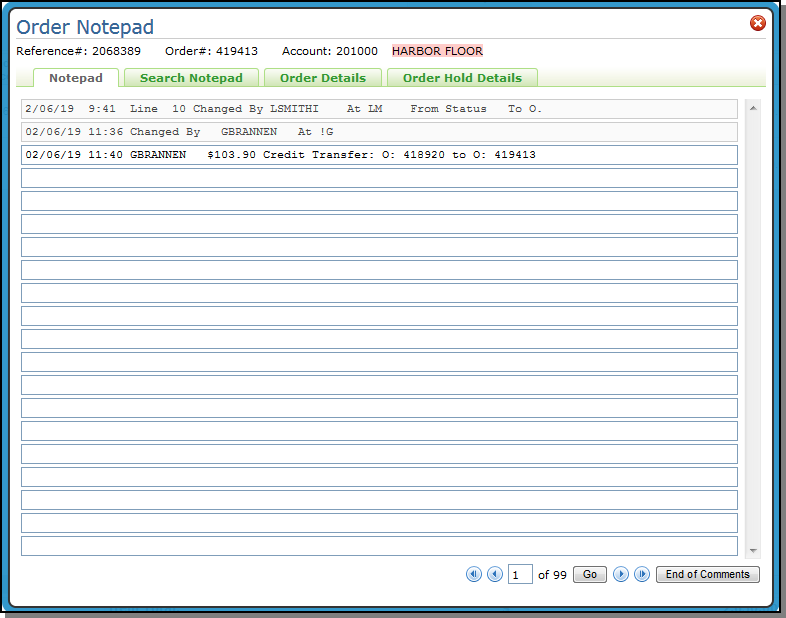Click the page number input field

[520, 575]
